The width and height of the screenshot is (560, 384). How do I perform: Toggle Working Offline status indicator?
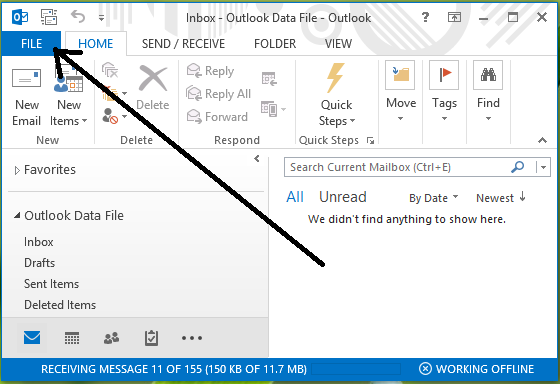point(476,369)
